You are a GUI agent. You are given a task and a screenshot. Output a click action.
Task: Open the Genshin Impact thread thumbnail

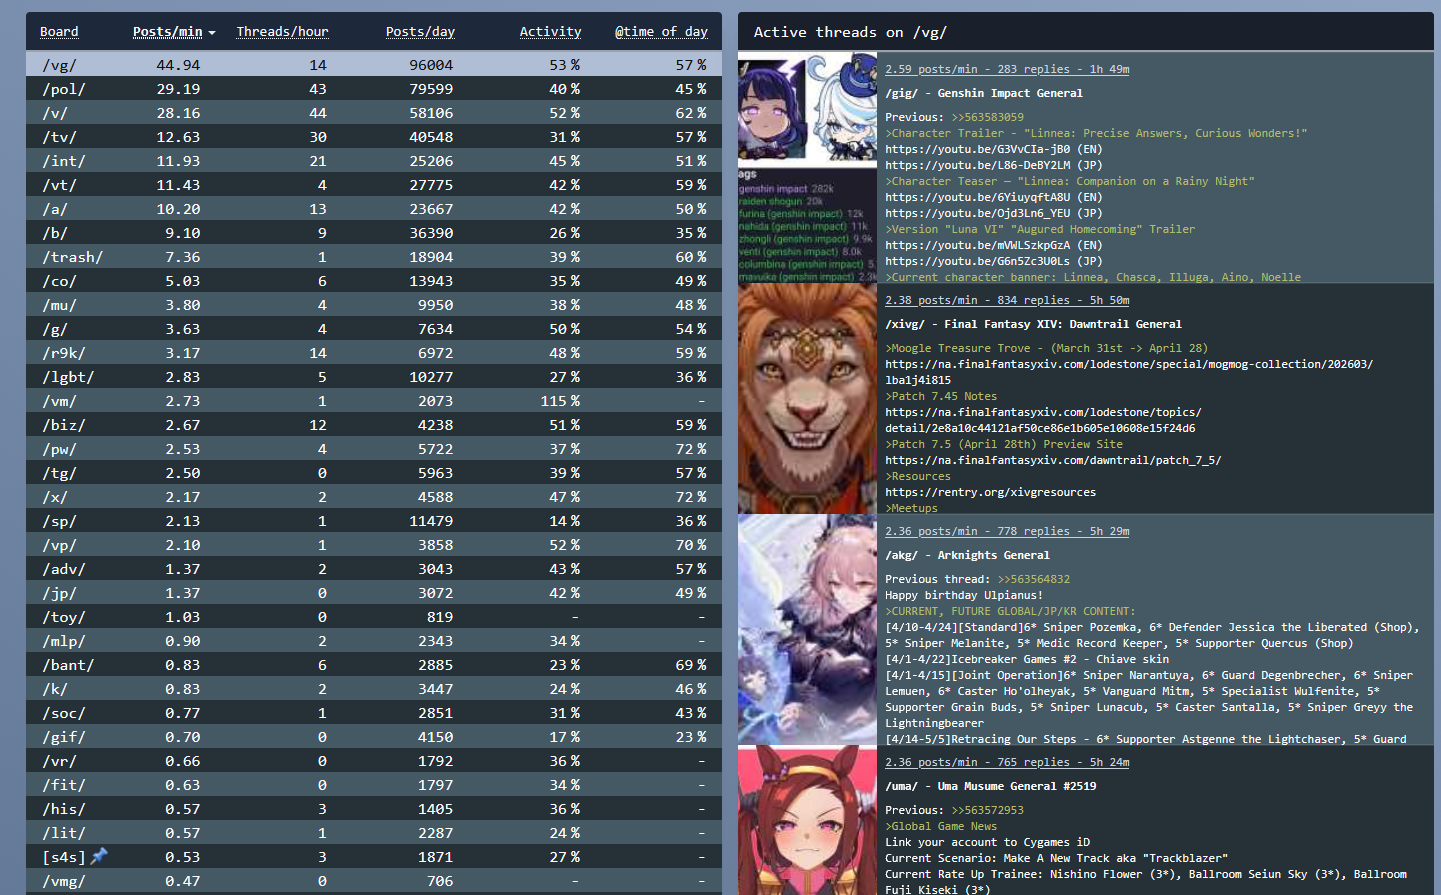(x=807, y=167)
